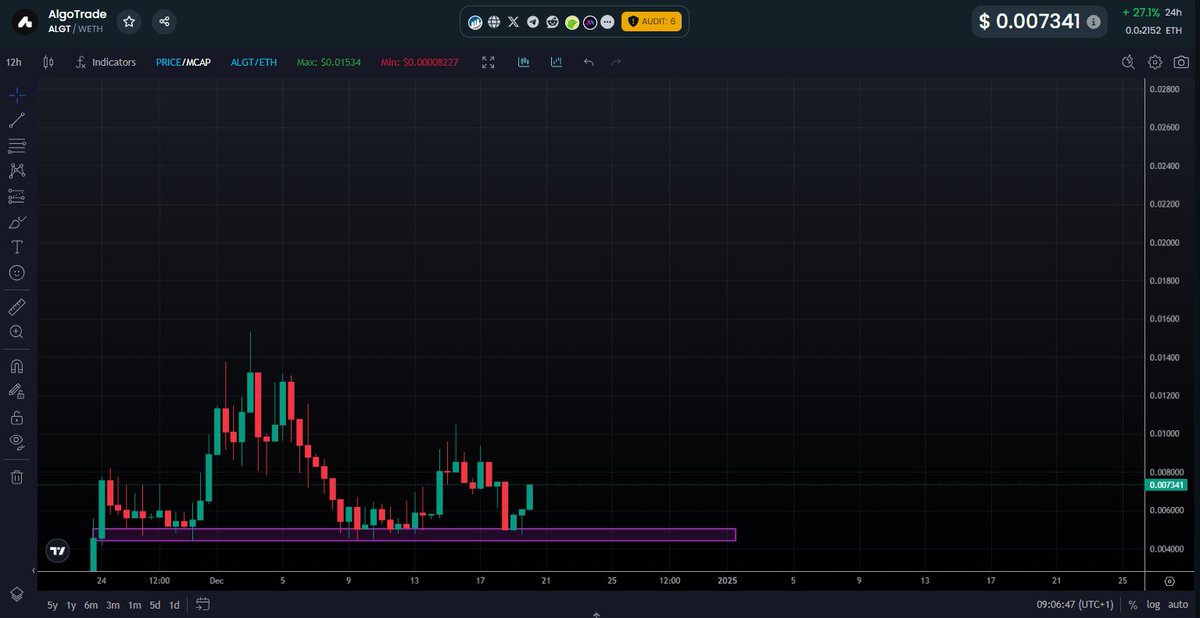Hide all drawings with eye icon
The width and height of the screenshot is (1200, 618).
[17, 441]
